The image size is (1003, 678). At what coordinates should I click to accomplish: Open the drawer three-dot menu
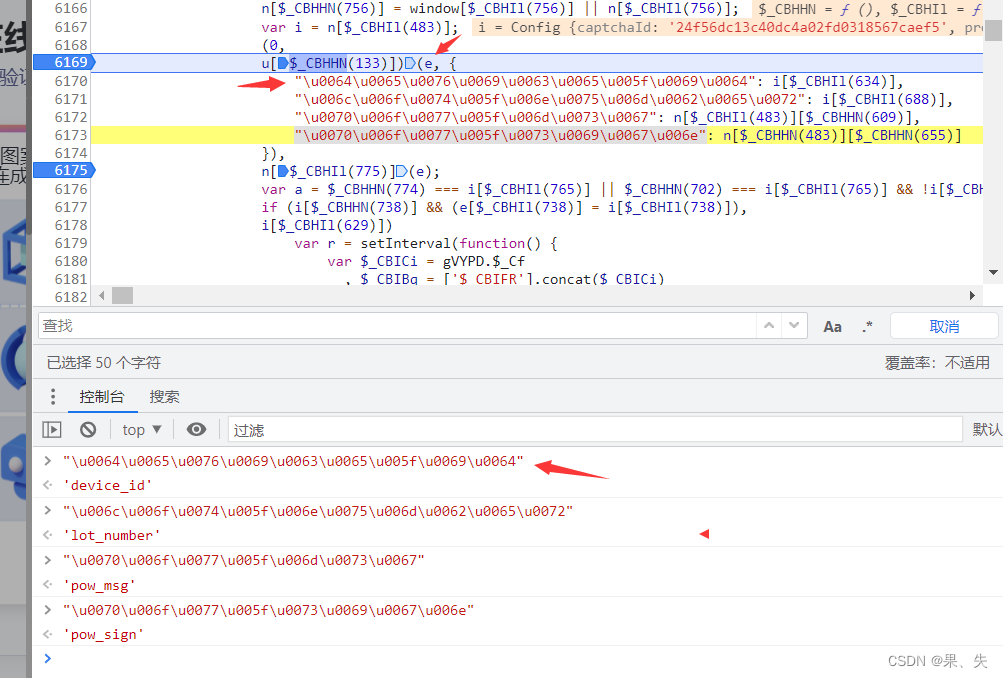tap(53, 397)
